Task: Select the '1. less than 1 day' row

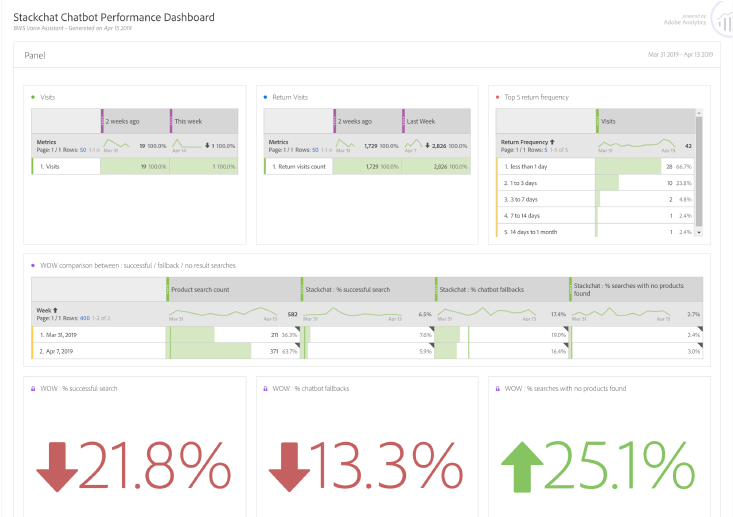Action: pyautogui.click(x=596, y=166)
